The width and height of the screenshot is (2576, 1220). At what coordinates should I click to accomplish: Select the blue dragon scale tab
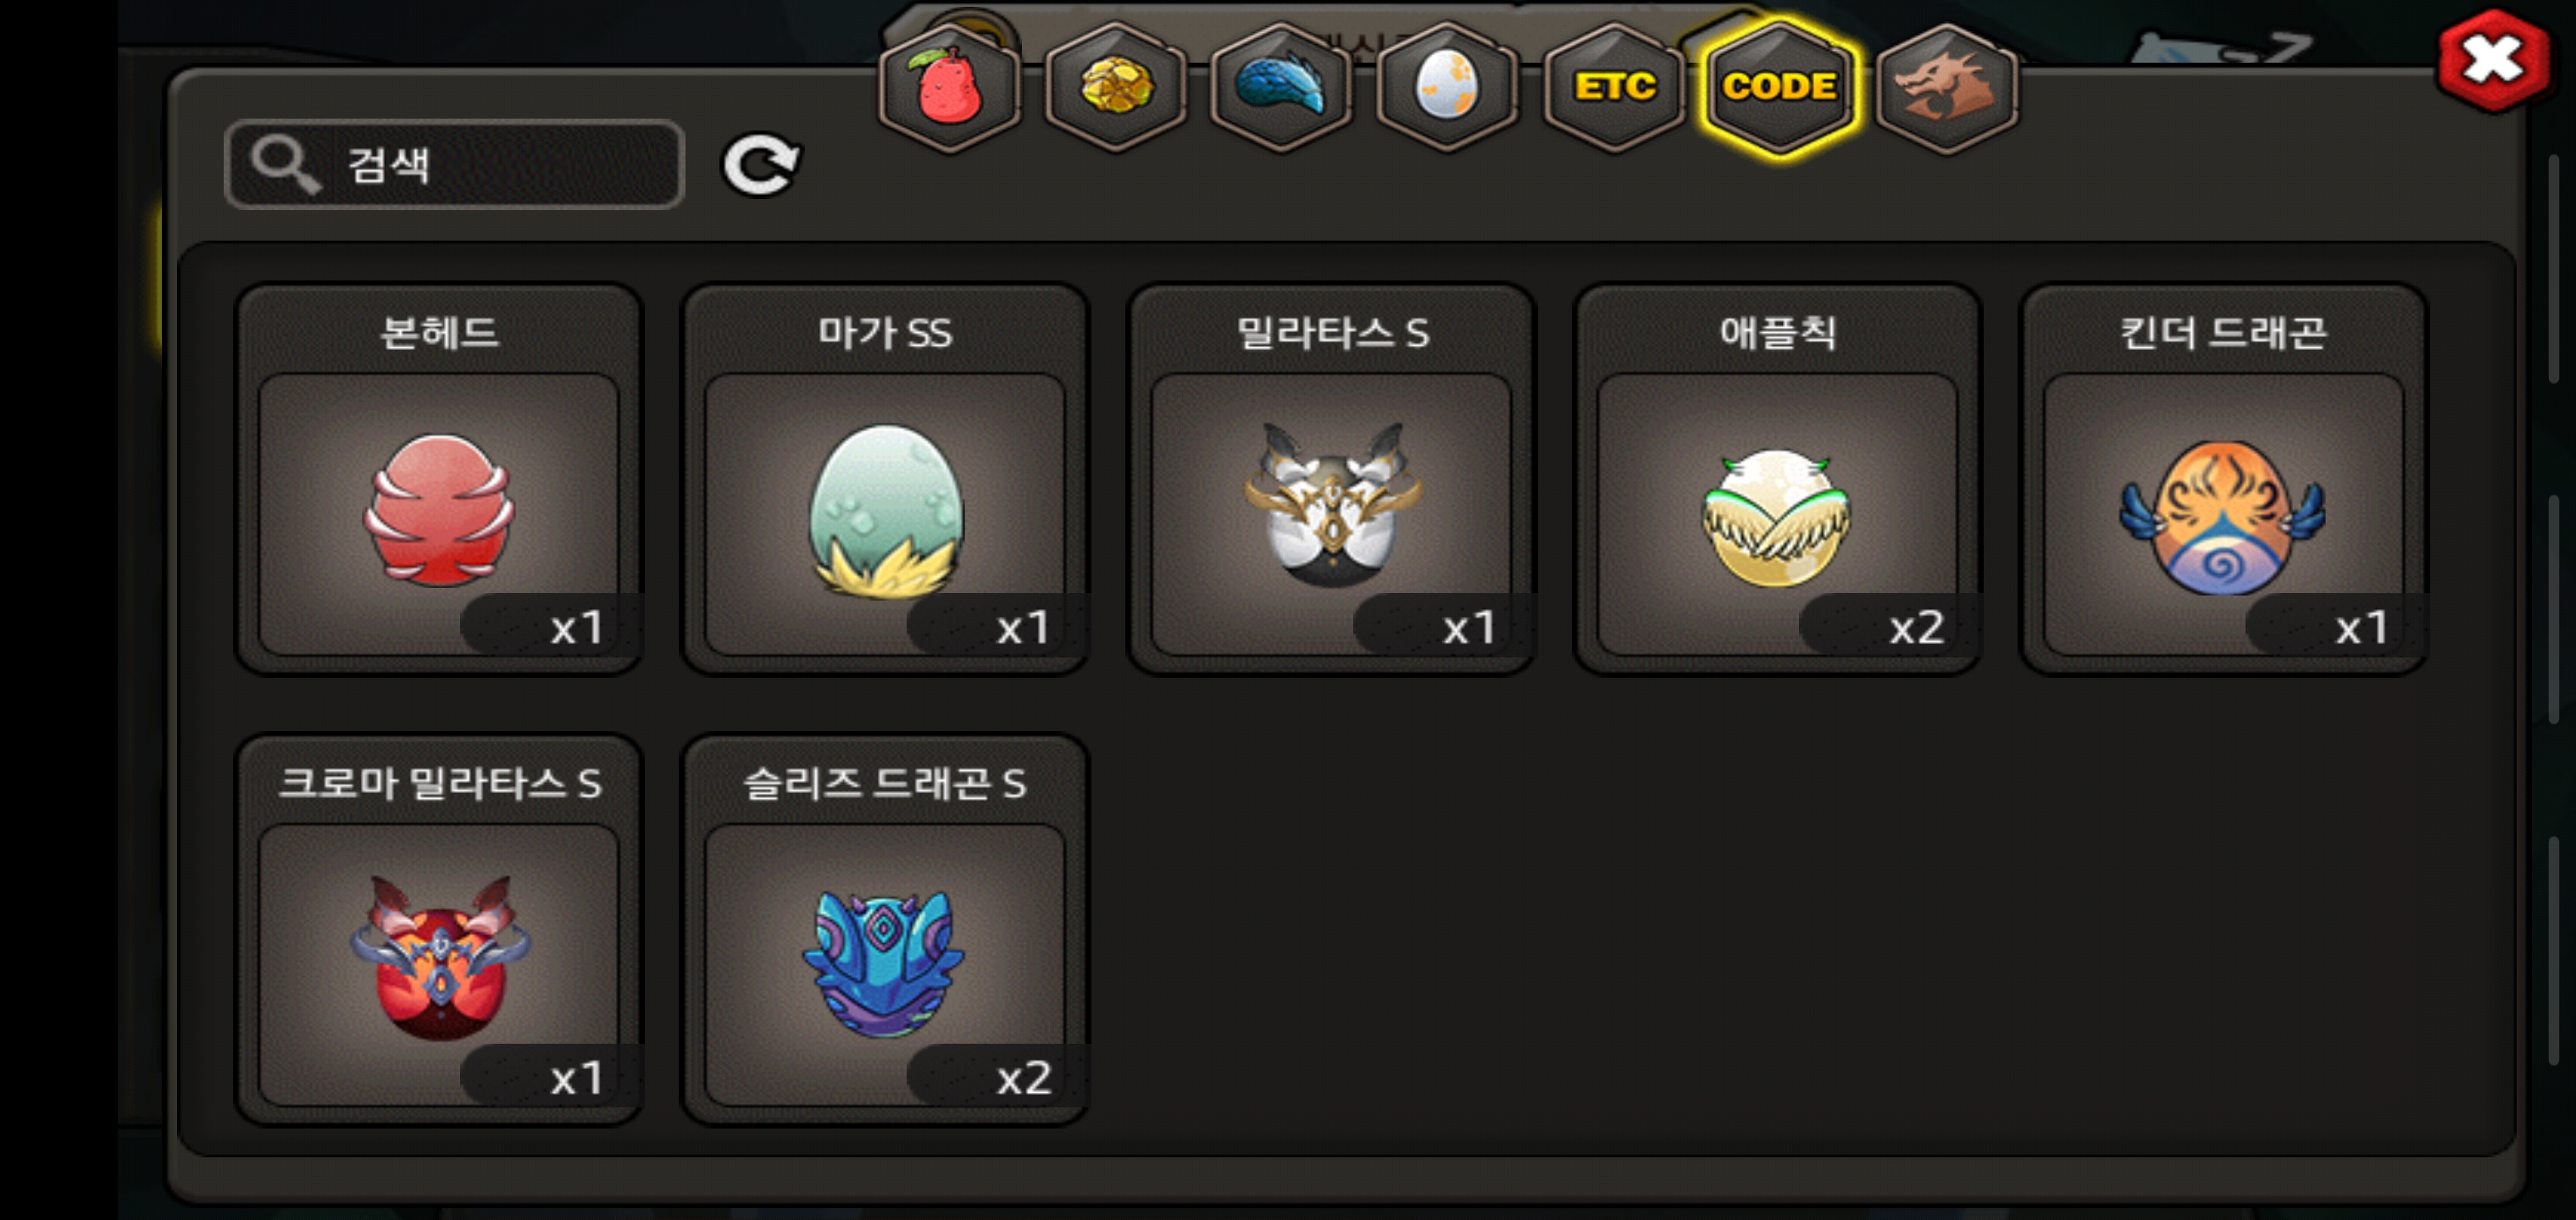[1281, 88]
